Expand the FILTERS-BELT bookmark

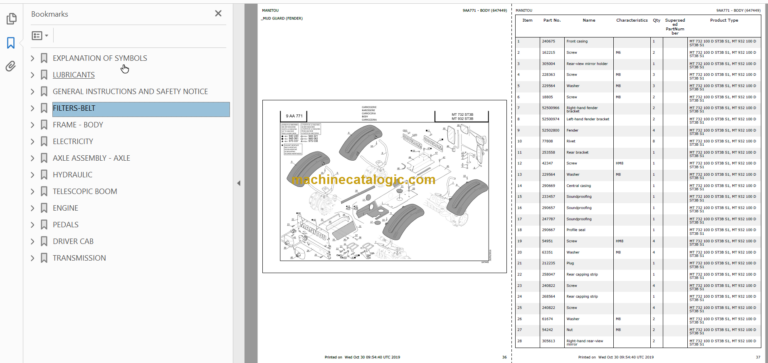[32, 108]
